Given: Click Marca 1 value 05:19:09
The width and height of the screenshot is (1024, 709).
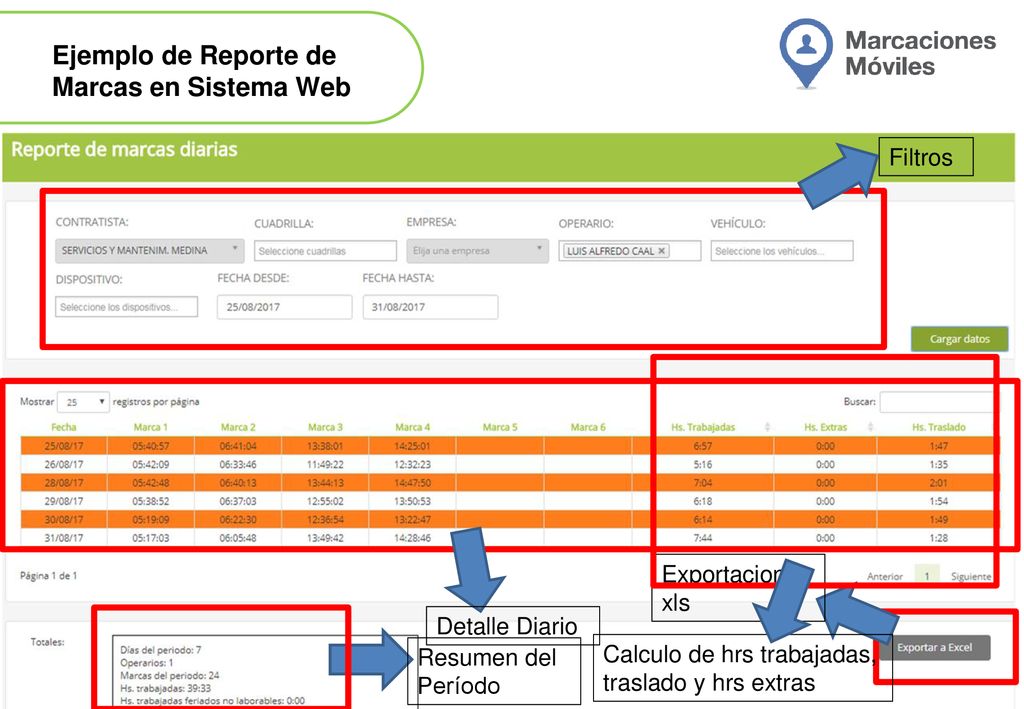Looking at the screenshot, I should click(150, 520).
